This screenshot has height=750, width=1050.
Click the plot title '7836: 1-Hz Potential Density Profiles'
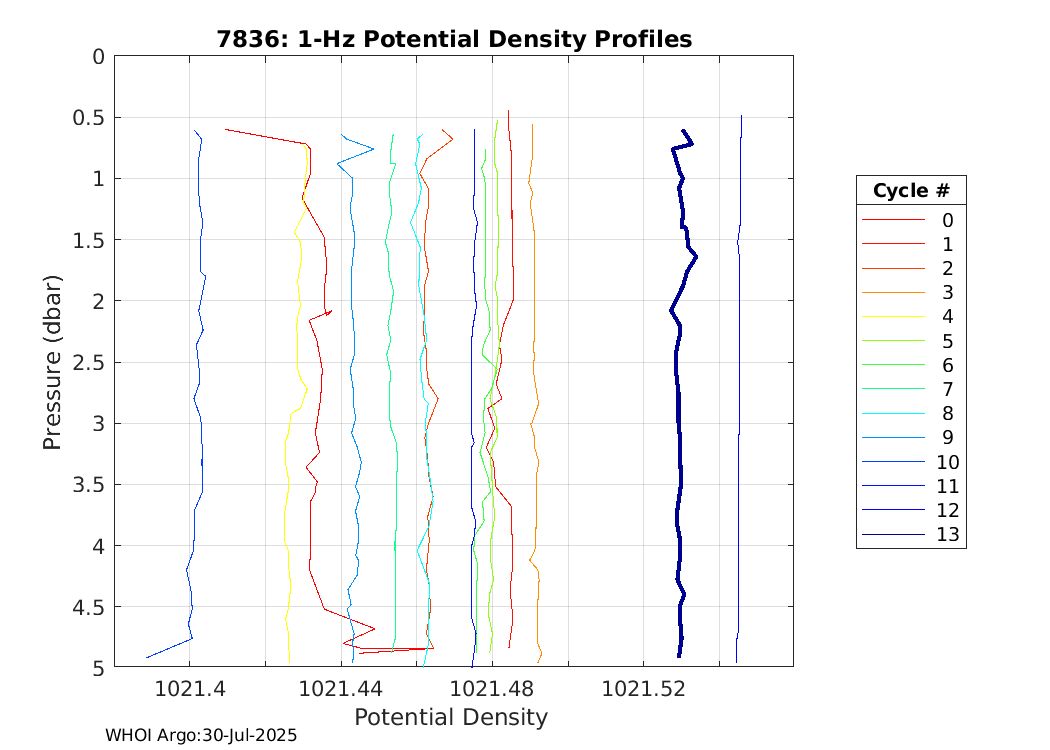coord(454,39)
